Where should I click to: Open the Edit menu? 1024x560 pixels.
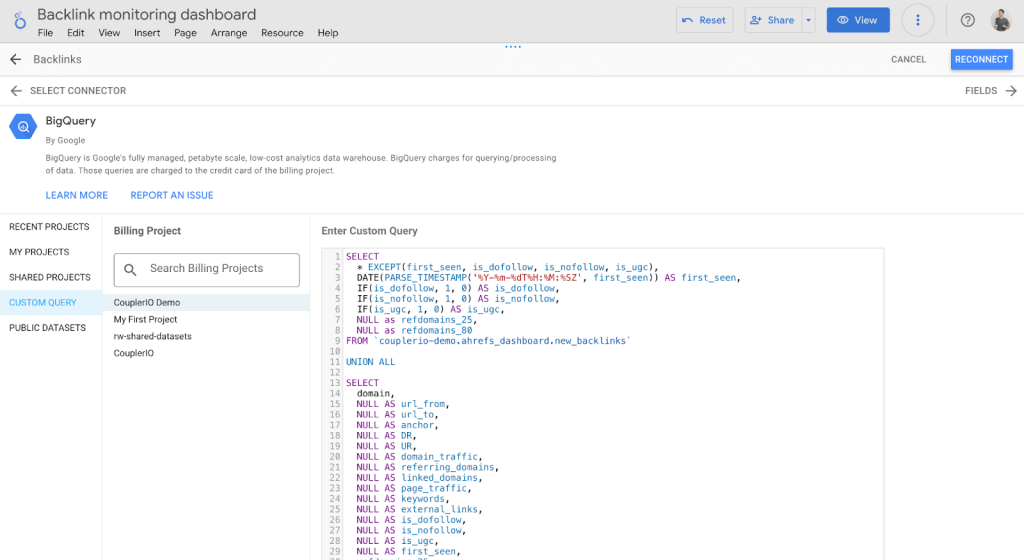coord(75,33)
